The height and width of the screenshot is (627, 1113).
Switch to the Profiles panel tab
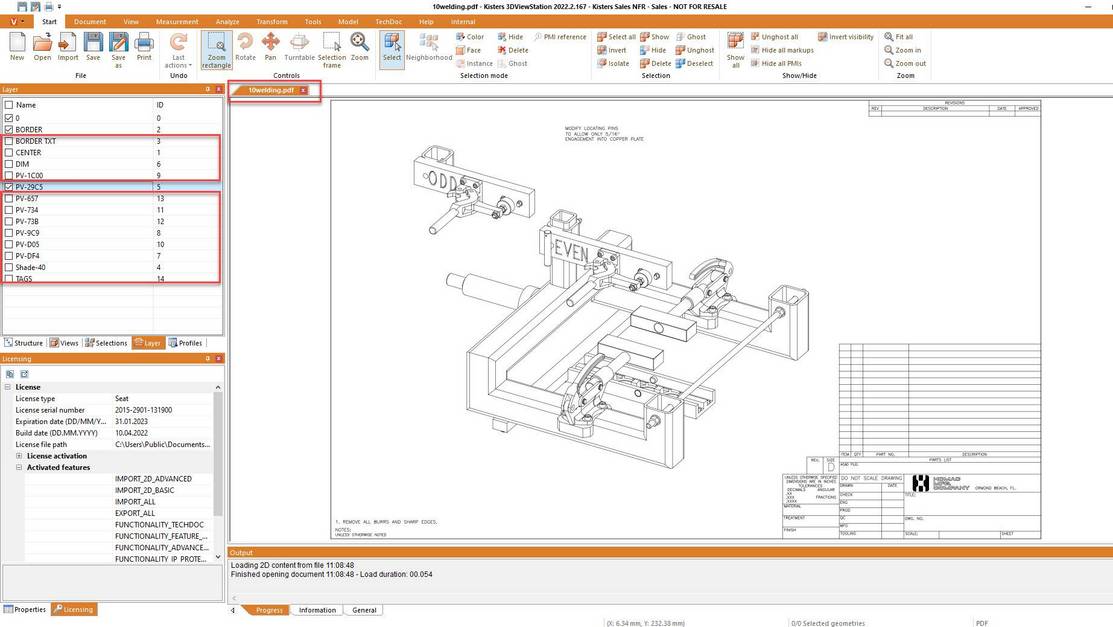coord(185,343)
